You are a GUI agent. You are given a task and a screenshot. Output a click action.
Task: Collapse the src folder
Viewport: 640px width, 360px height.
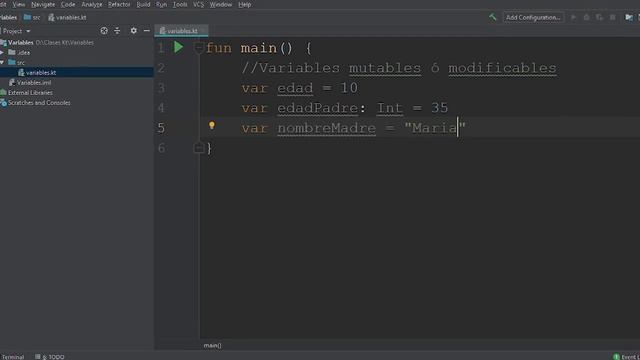pyautogui.click(x=2, y=62)
